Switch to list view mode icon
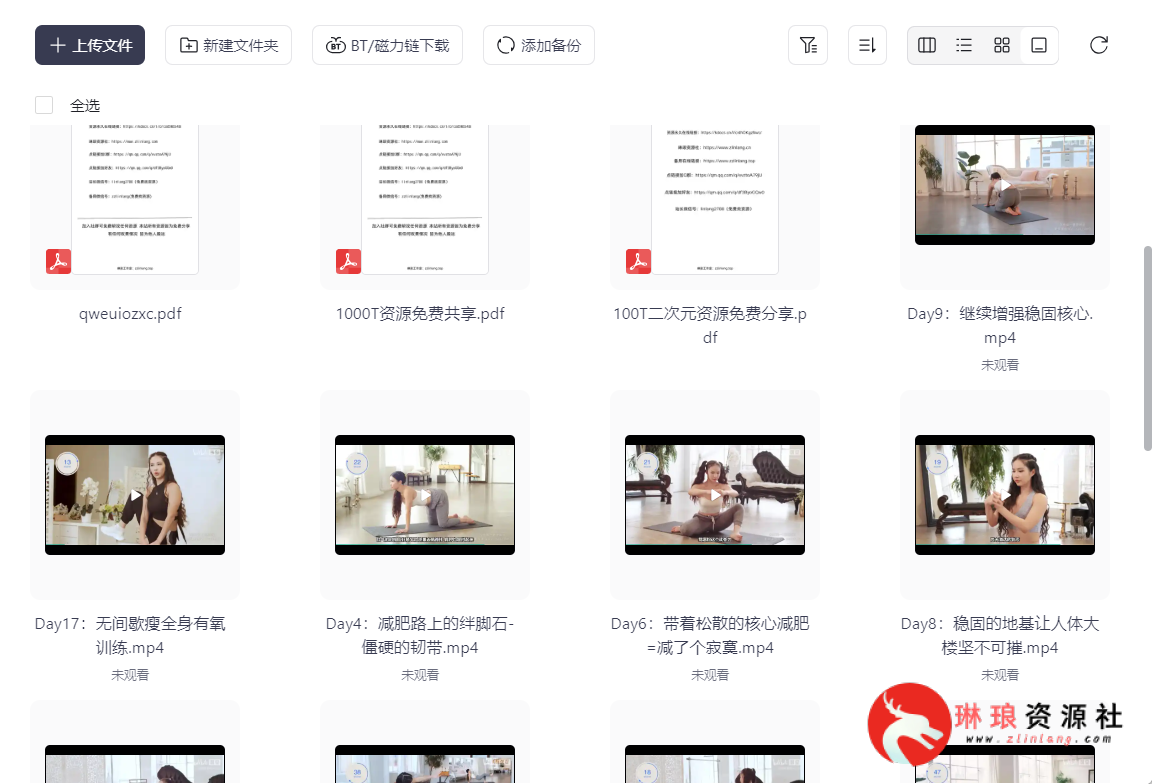 (964, 45)
